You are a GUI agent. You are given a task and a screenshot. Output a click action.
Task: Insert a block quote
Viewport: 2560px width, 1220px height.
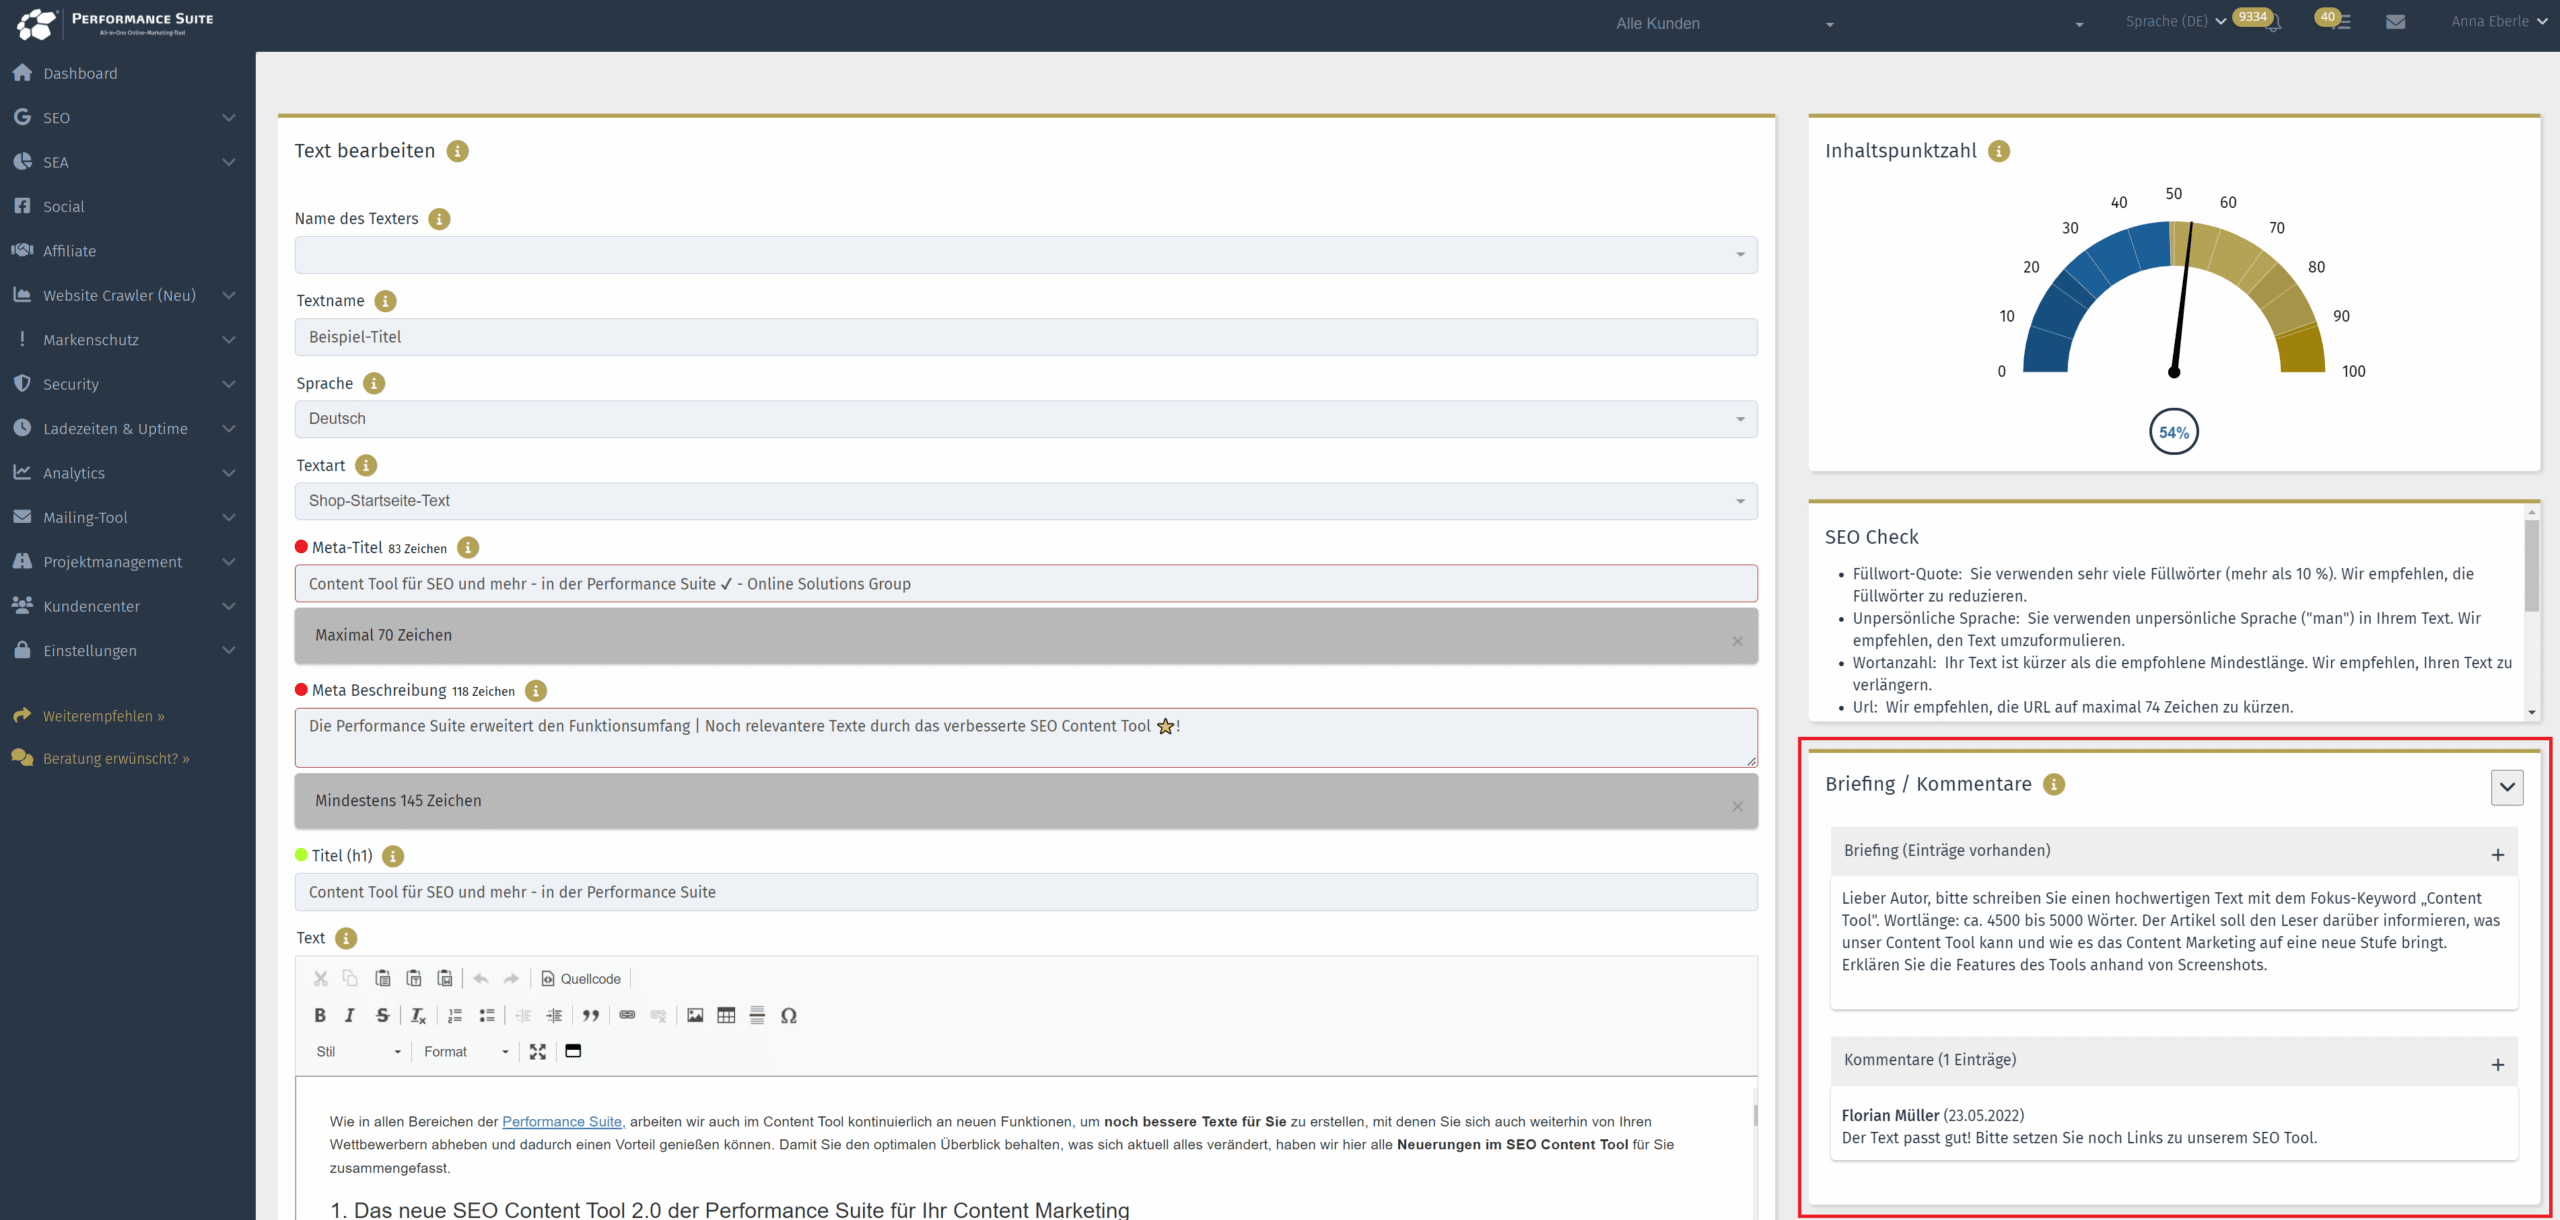click(x=591, y=1015)
